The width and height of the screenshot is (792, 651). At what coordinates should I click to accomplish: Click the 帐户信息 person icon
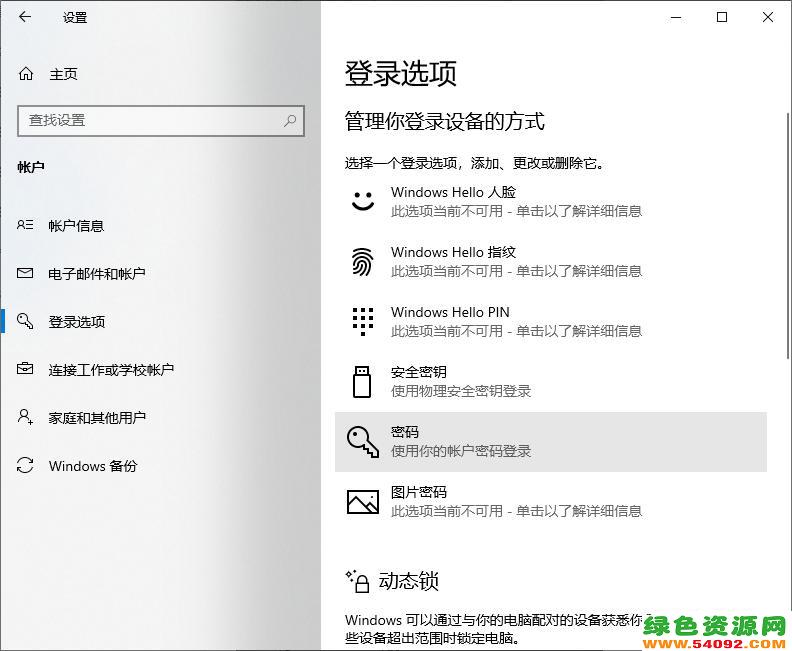click(25, 225)
